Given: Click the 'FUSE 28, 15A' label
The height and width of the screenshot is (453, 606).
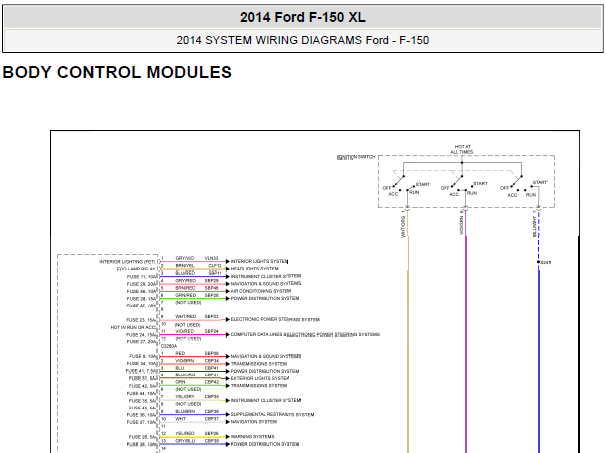Looking at the screenshot, I should (141, 299).
